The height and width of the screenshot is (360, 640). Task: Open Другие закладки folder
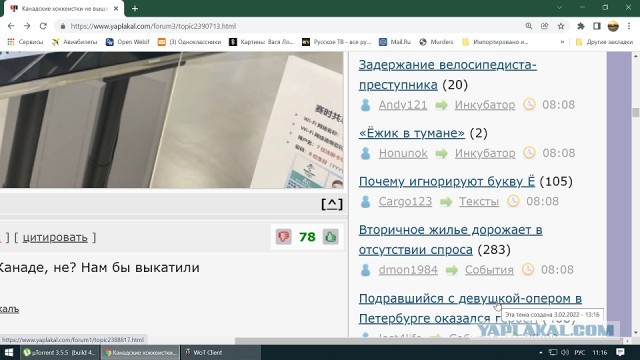tap(604, 42)
